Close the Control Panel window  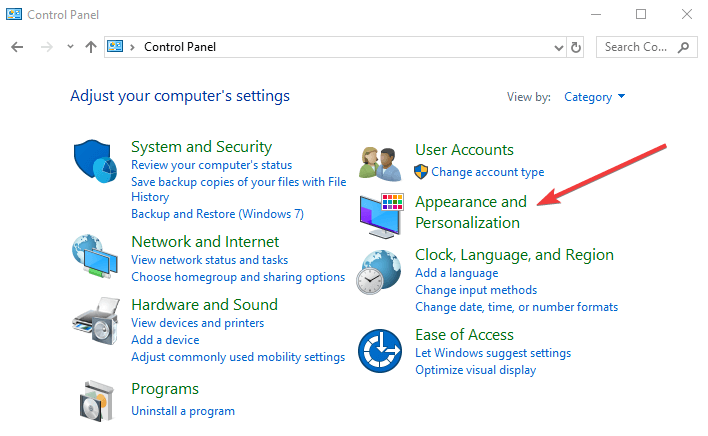pos(687,14)
